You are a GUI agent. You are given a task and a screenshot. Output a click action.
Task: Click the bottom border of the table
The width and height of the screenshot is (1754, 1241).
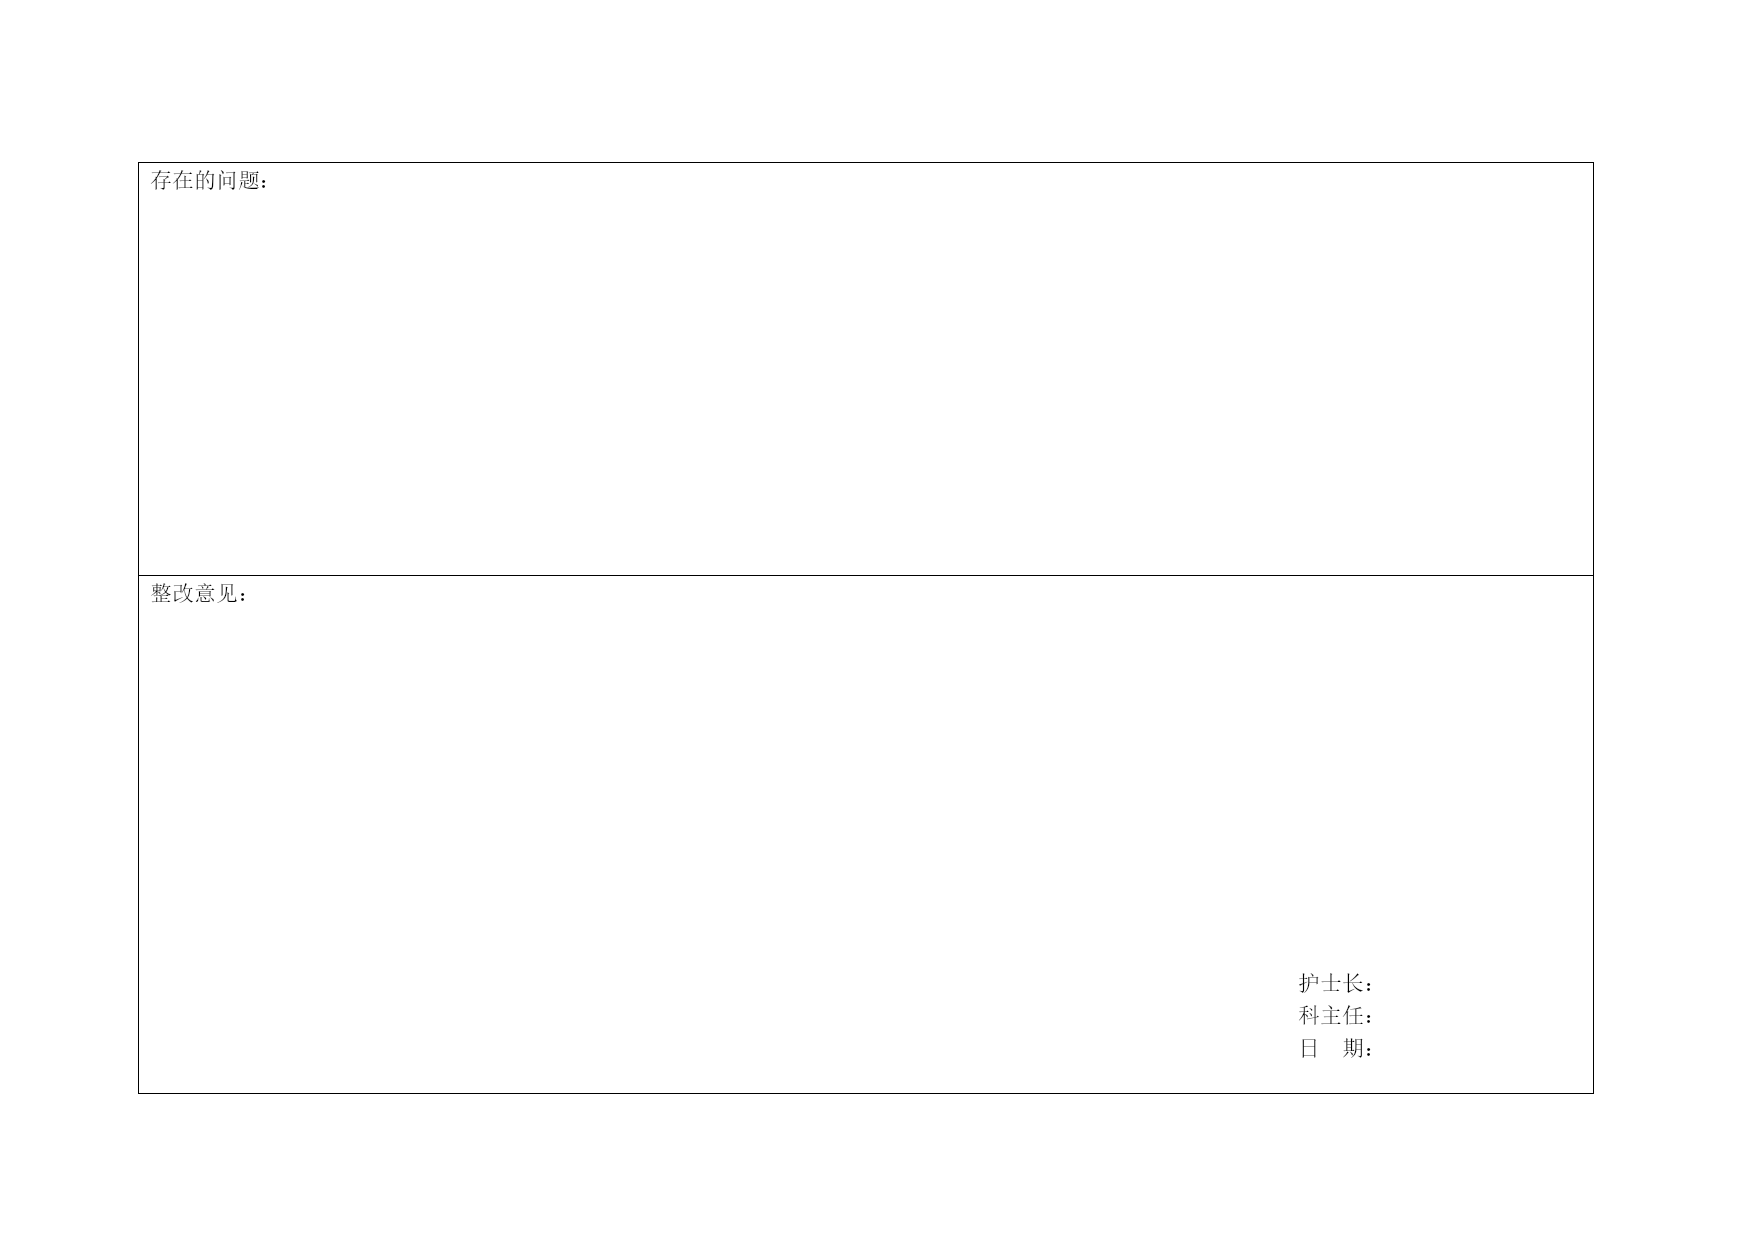865,1093
